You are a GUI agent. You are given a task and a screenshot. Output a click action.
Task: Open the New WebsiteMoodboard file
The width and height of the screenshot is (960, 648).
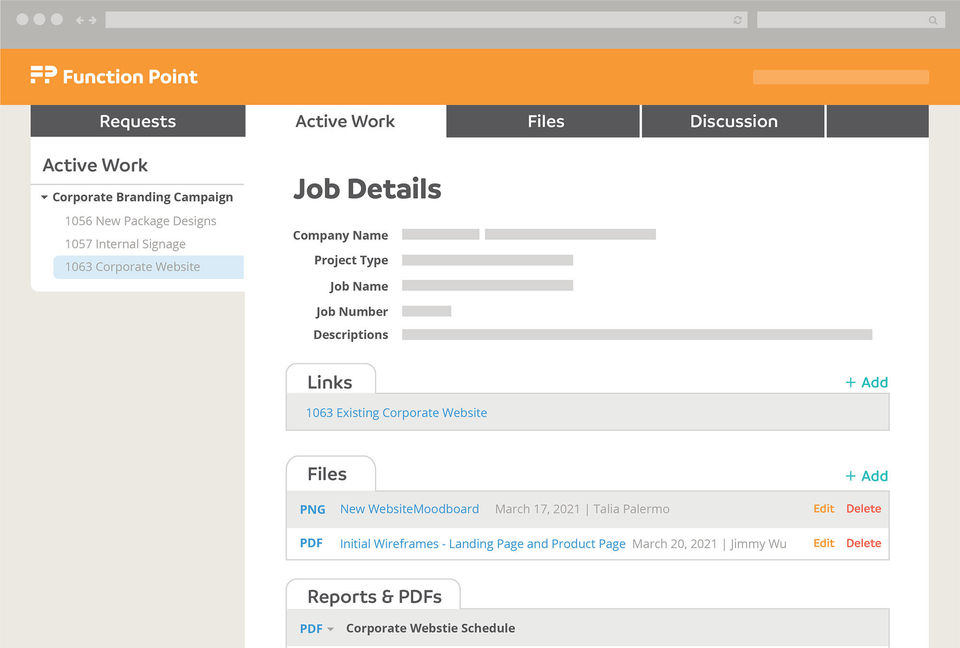click(x=409, y=509)
